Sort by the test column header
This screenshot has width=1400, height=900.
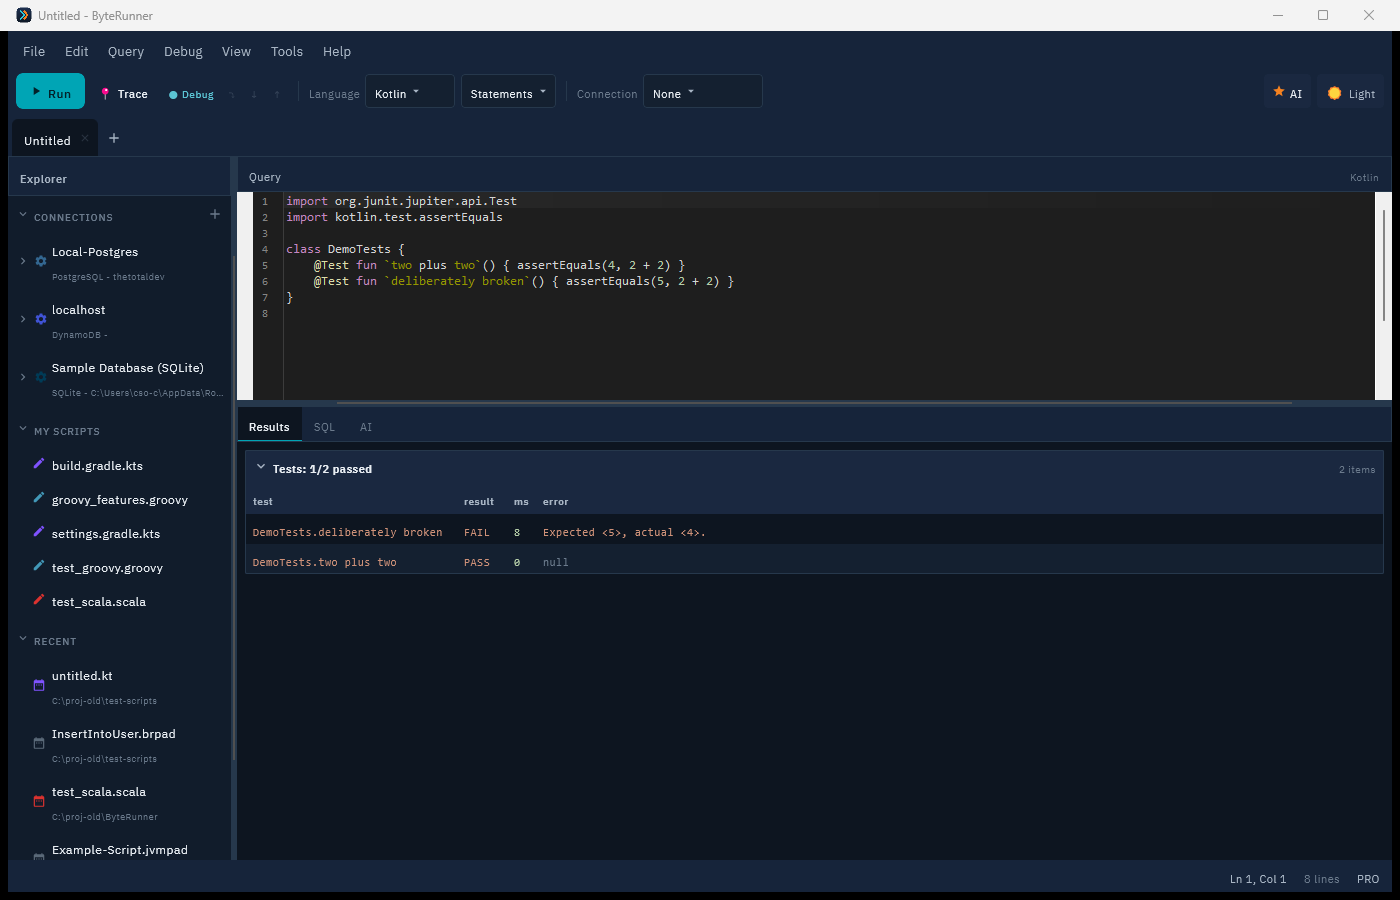[x=263, y=502]
